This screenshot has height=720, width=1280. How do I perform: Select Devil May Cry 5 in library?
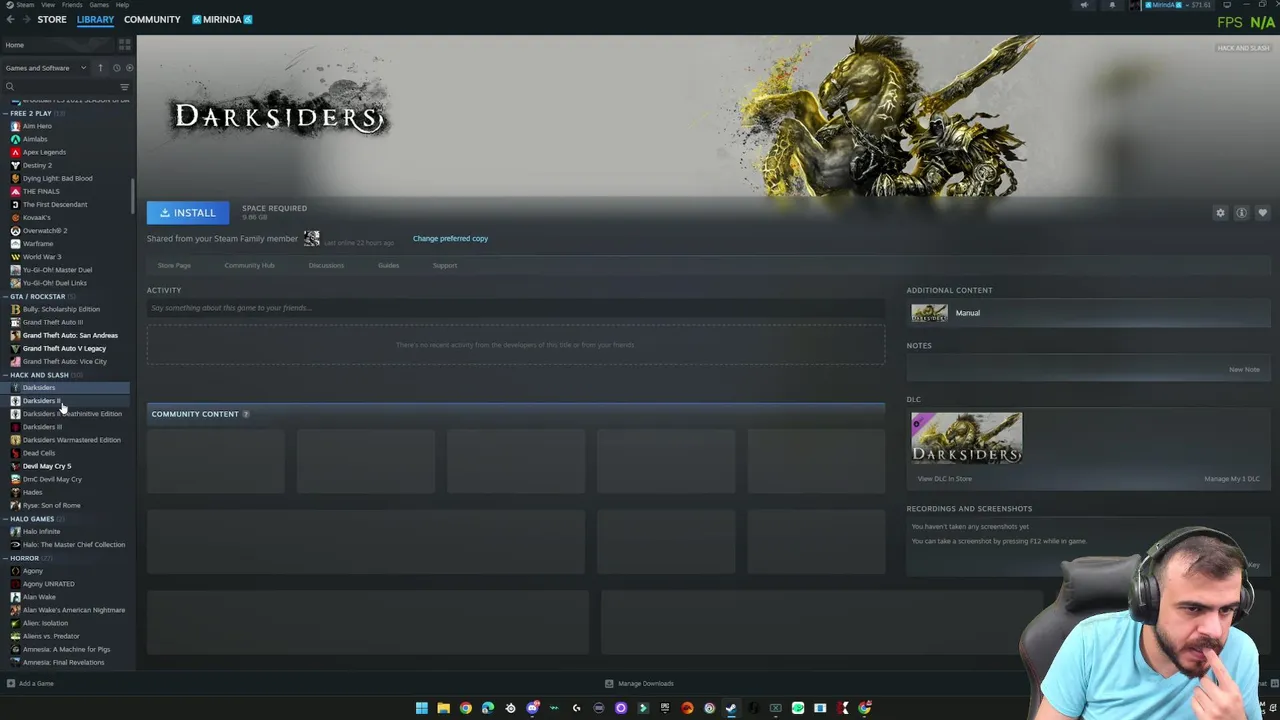pyautogui.click(x=47, y=466)
